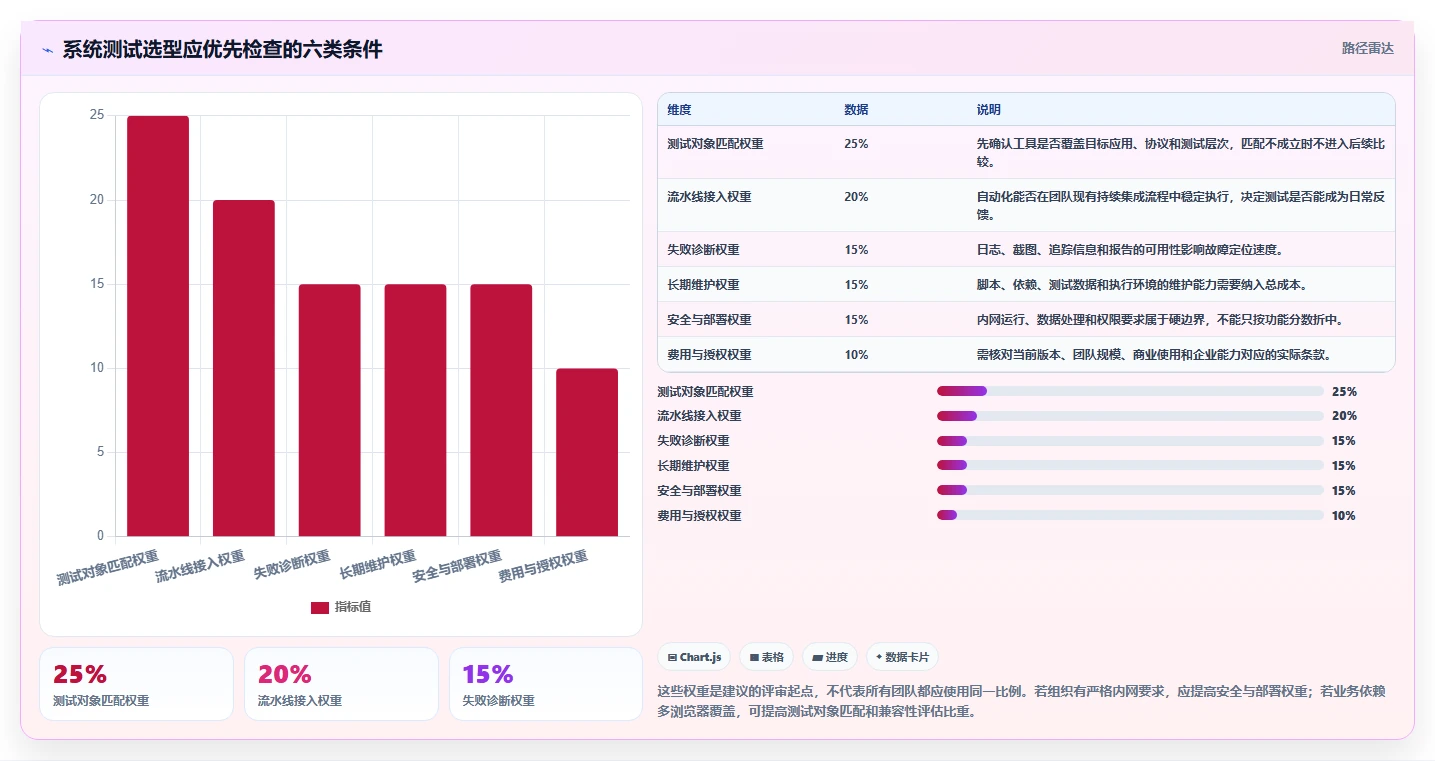Click the description starting 先确认工具是否覆盖
The width and height of the screenshot is (1435, 761).
pos(1181,152)
